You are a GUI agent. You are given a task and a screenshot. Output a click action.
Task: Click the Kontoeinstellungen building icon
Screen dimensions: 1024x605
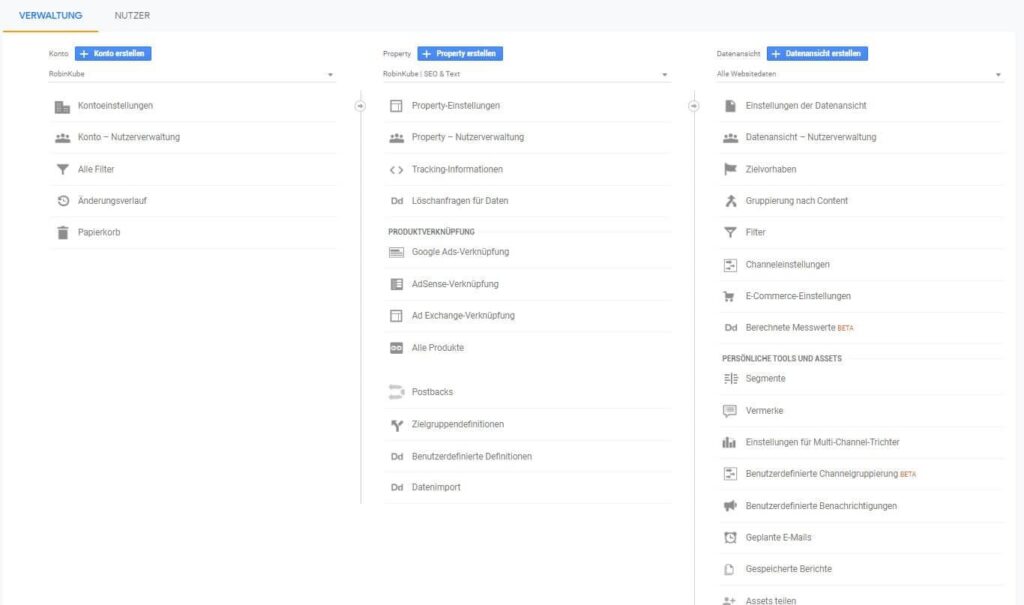pos(62,106)
